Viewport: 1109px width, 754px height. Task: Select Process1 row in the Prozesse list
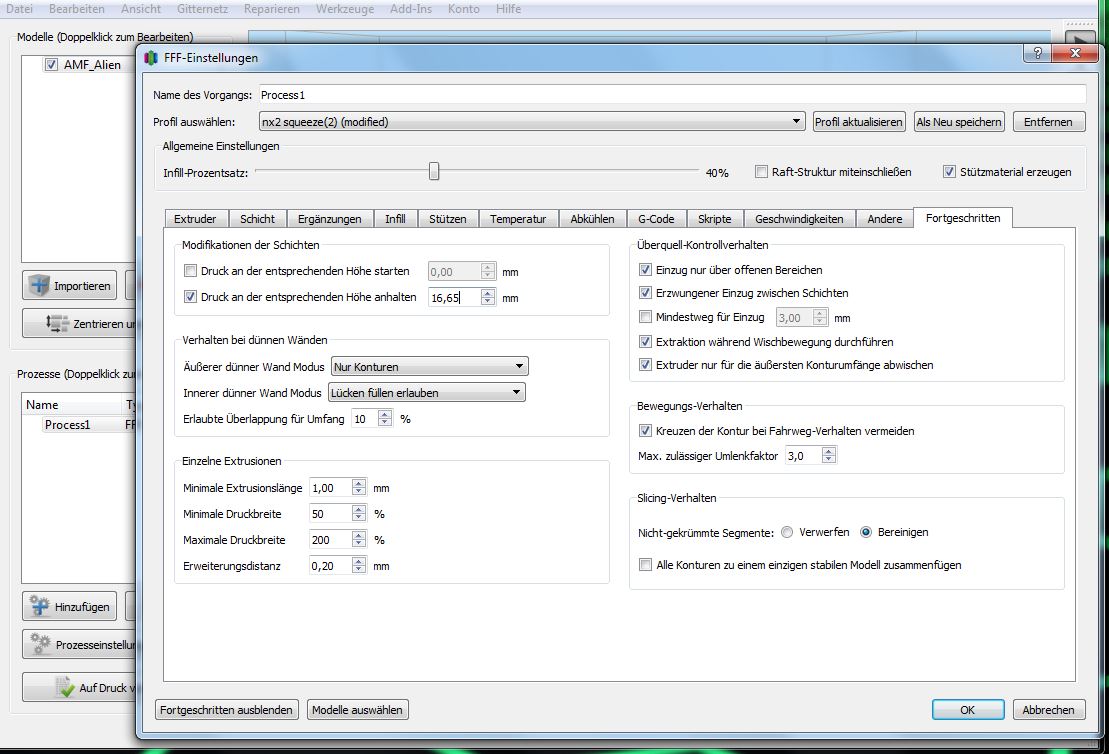[79, 424]
